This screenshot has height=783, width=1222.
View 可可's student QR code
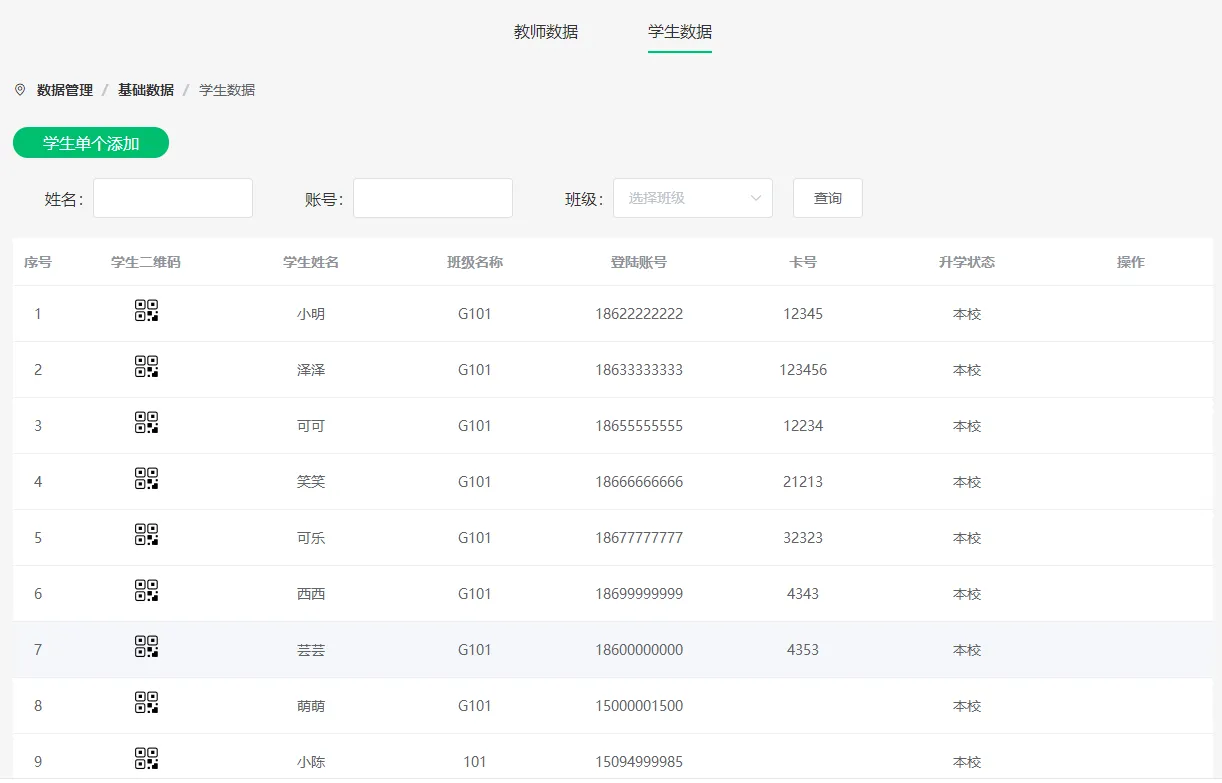coord(145,423)
